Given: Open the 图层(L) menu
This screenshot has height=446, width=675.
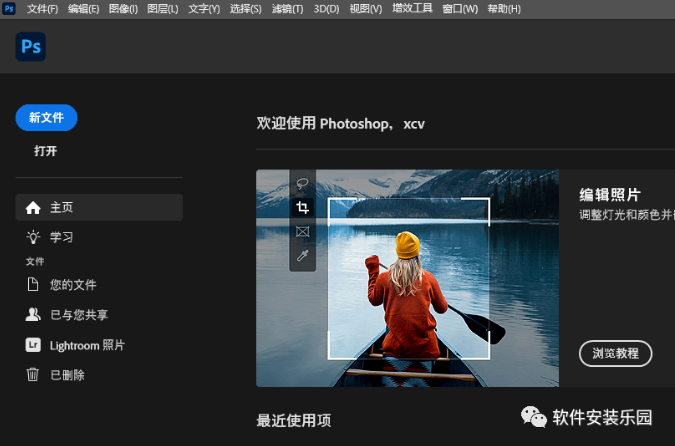Looking at the screenshot, I should pyautogui.click(x=163, y=9).
